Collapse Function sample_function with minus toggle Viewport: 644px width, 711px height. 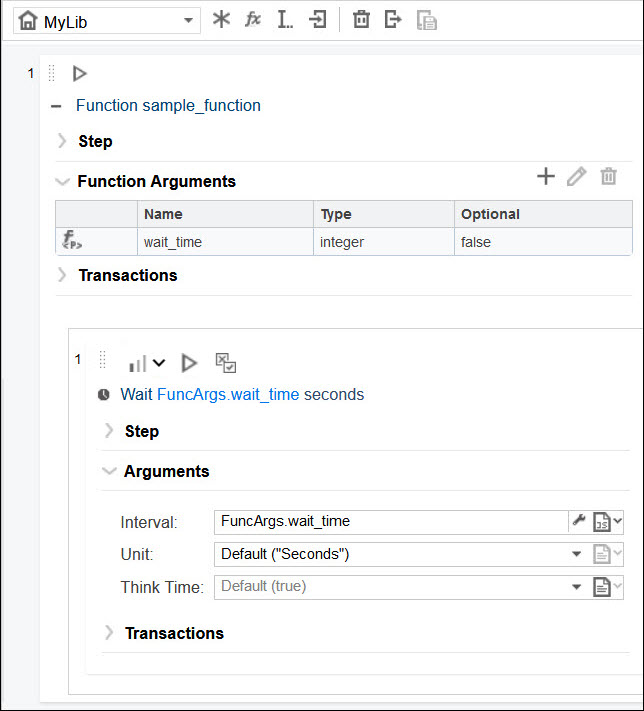tap(56, 106)
